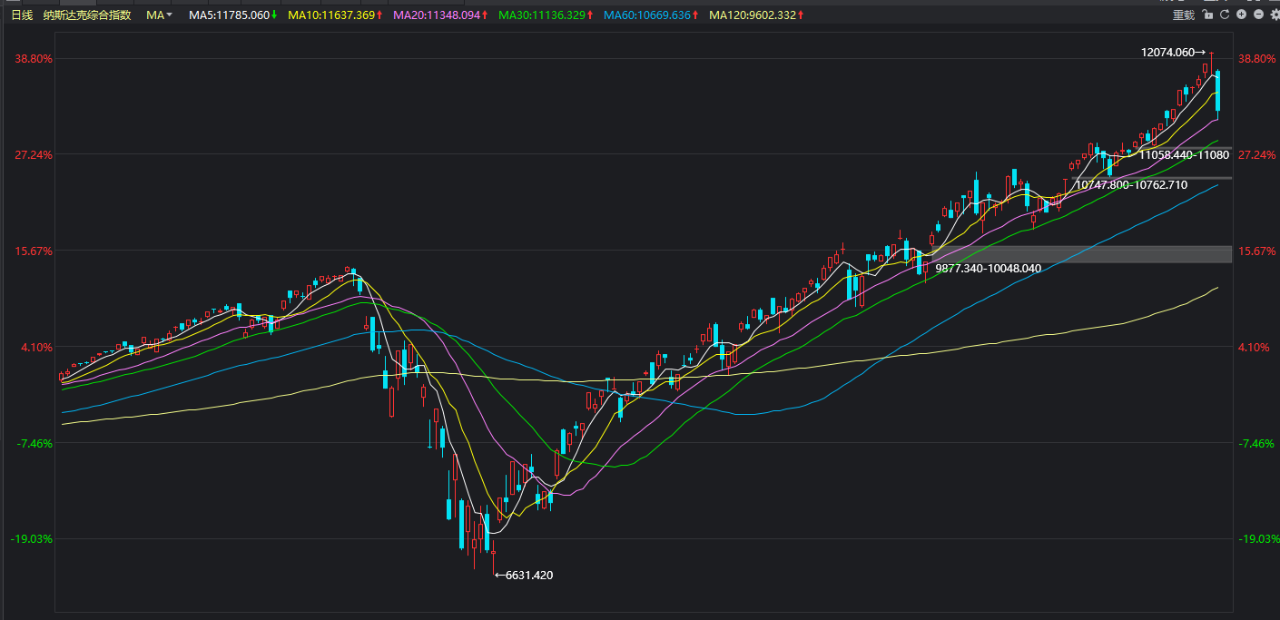Click the gray 9877-10048 gap zone band
Screen dimensions: 1280x620
pyautogui.click(x=1080, y=254)
